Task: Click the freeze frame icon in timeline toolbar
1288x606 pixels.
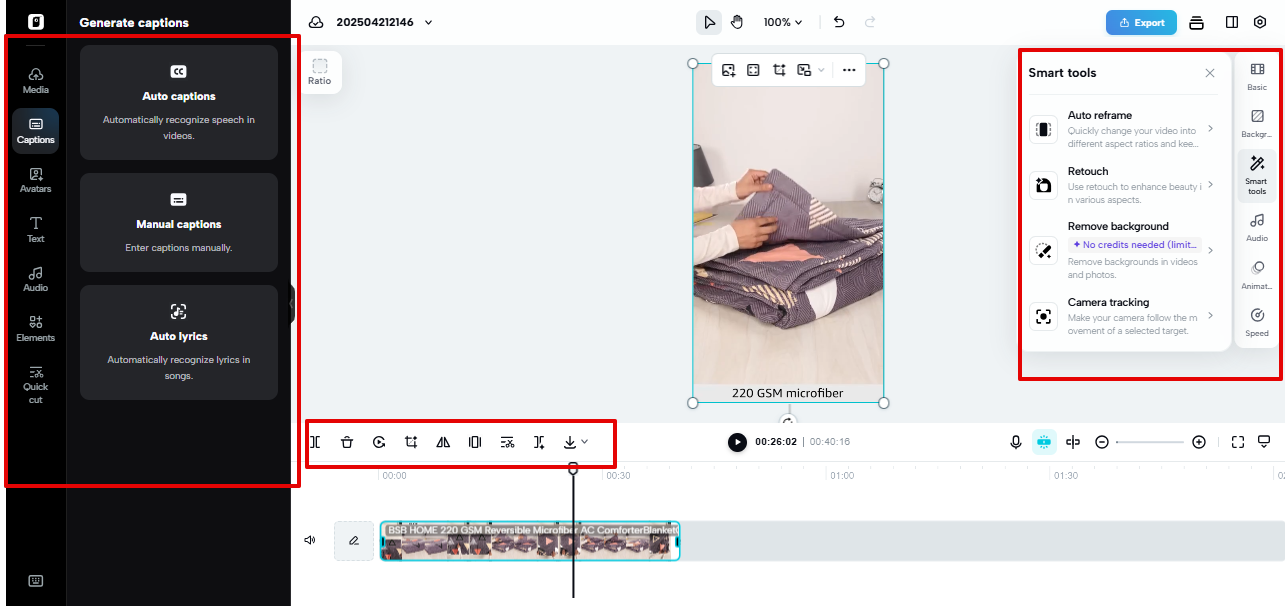Action: click(x=475, y=442)
